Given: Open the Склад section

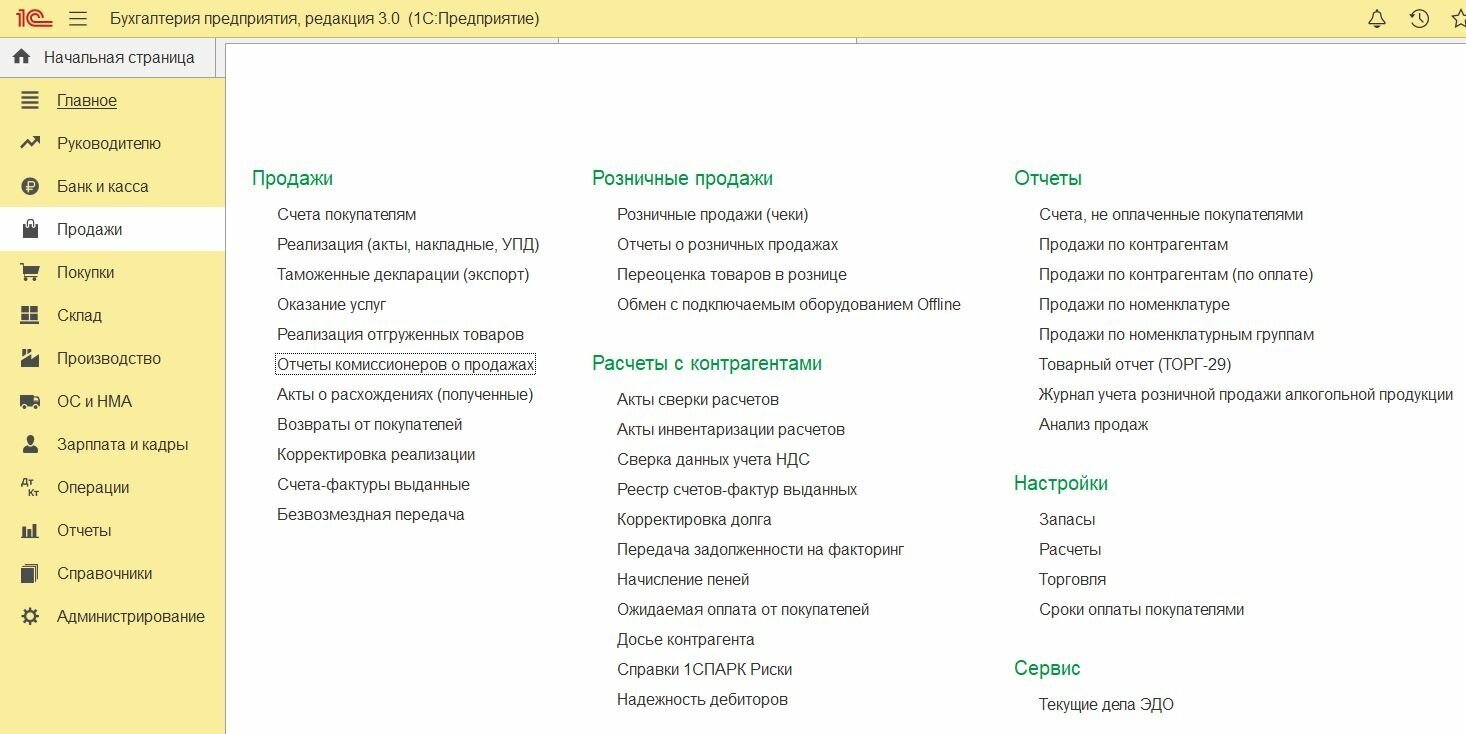Looking at the screenshot, I should 80,315.
